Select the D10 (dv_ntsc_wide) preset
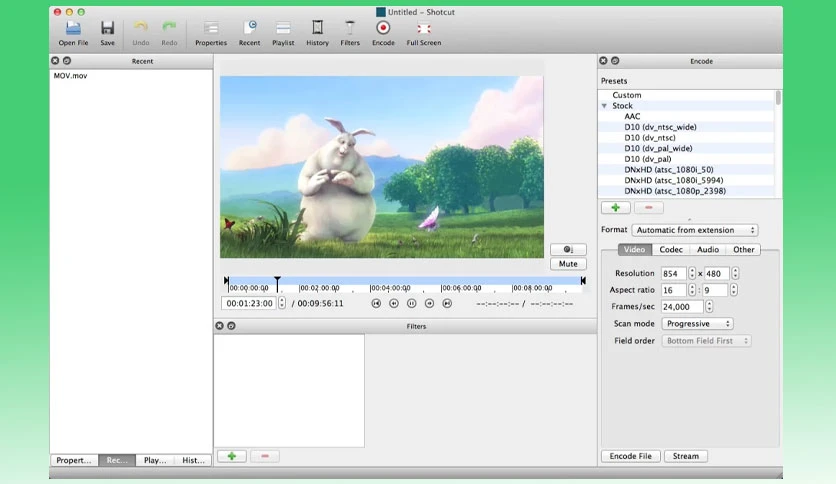The width and height of the screenshot is (836, 484). (660, 127)
